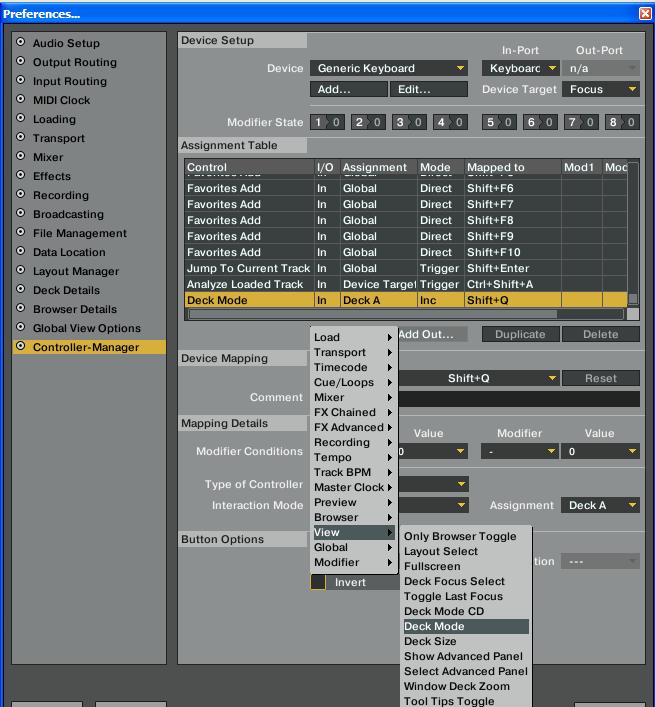Click the Add Out... button
This screenshot has width=655, height=707.
pos(432,334)
